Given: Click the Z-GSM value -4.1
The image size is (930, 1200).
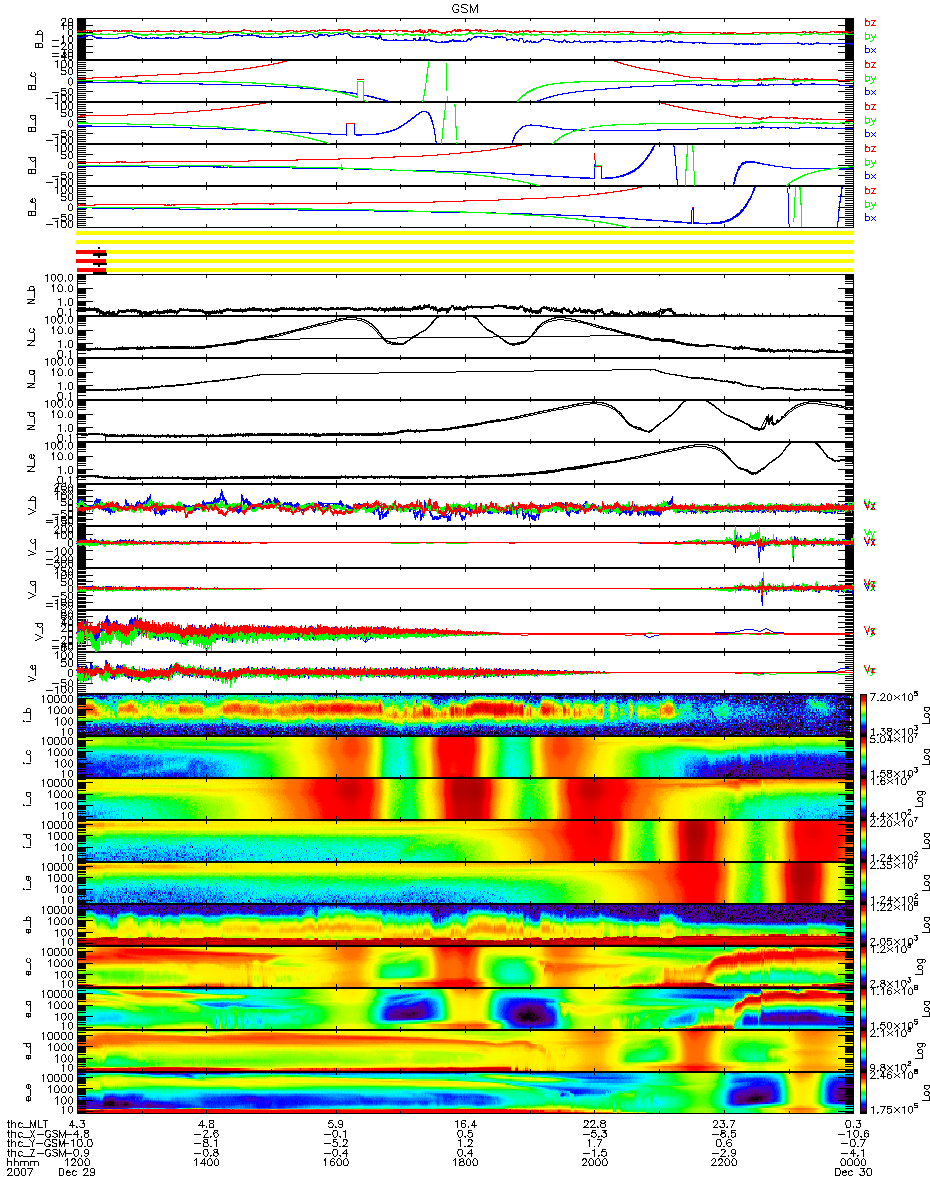Looking at the screenshot, I should click(x=851, y=1154).
